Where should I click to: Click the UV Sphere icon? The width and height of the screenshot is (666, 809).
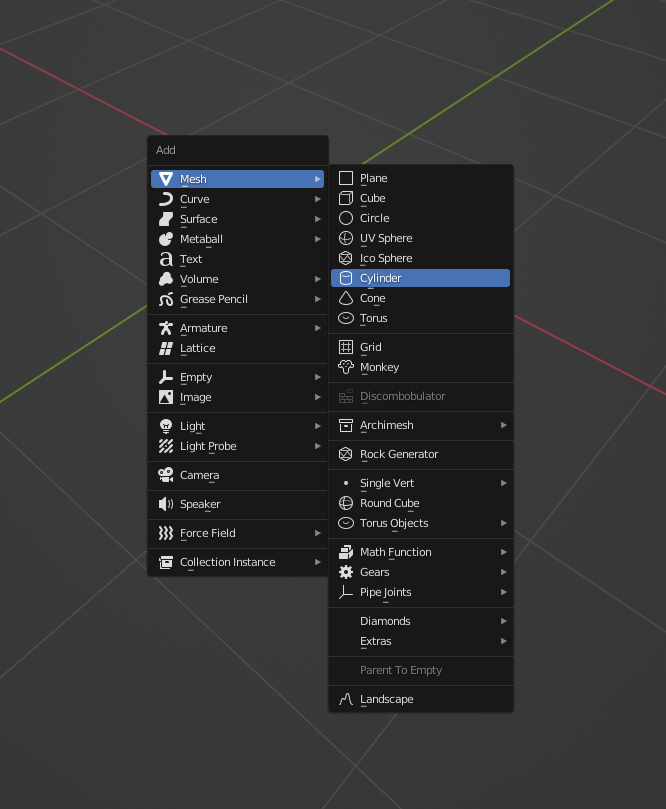[346, 238]
